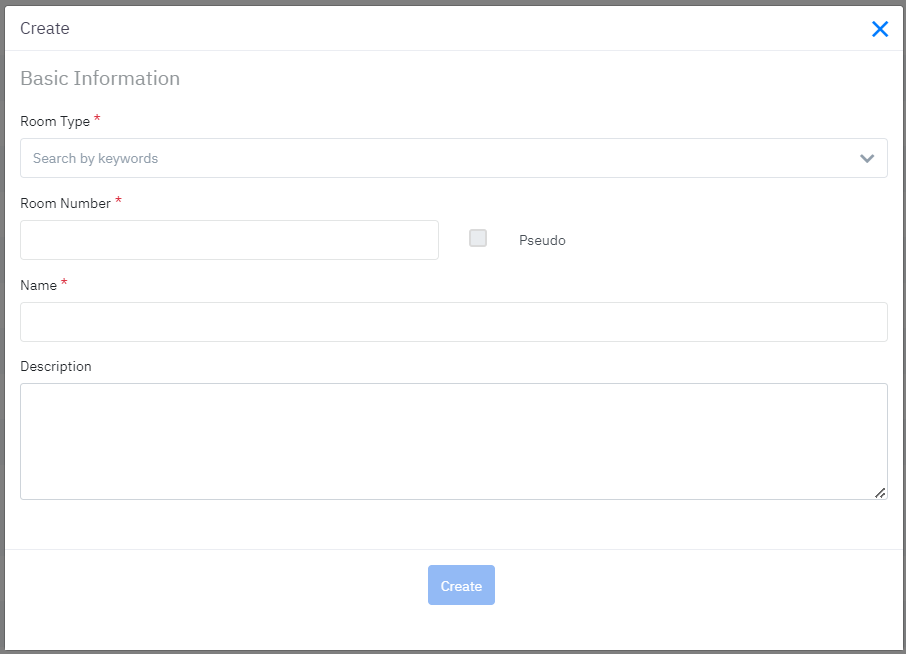Focus the Name text field
906x654 pixels.
(453, 322)
